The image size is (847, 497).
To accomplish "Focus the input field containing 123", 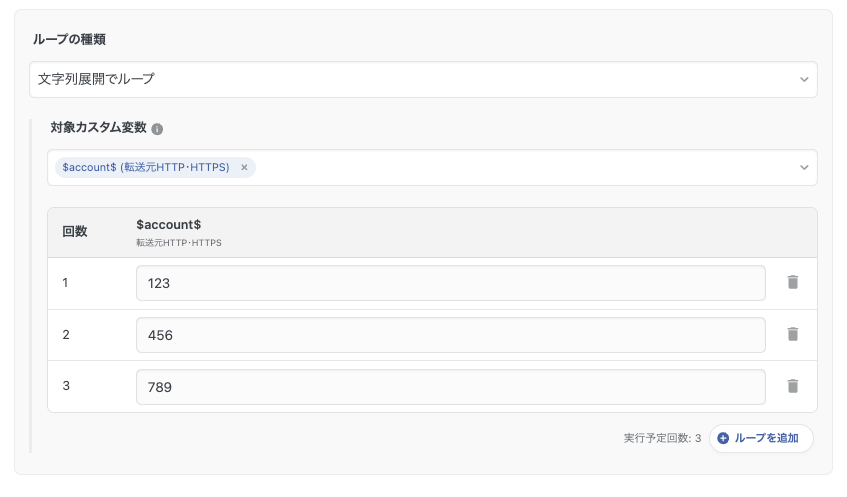I will [450, 283].
